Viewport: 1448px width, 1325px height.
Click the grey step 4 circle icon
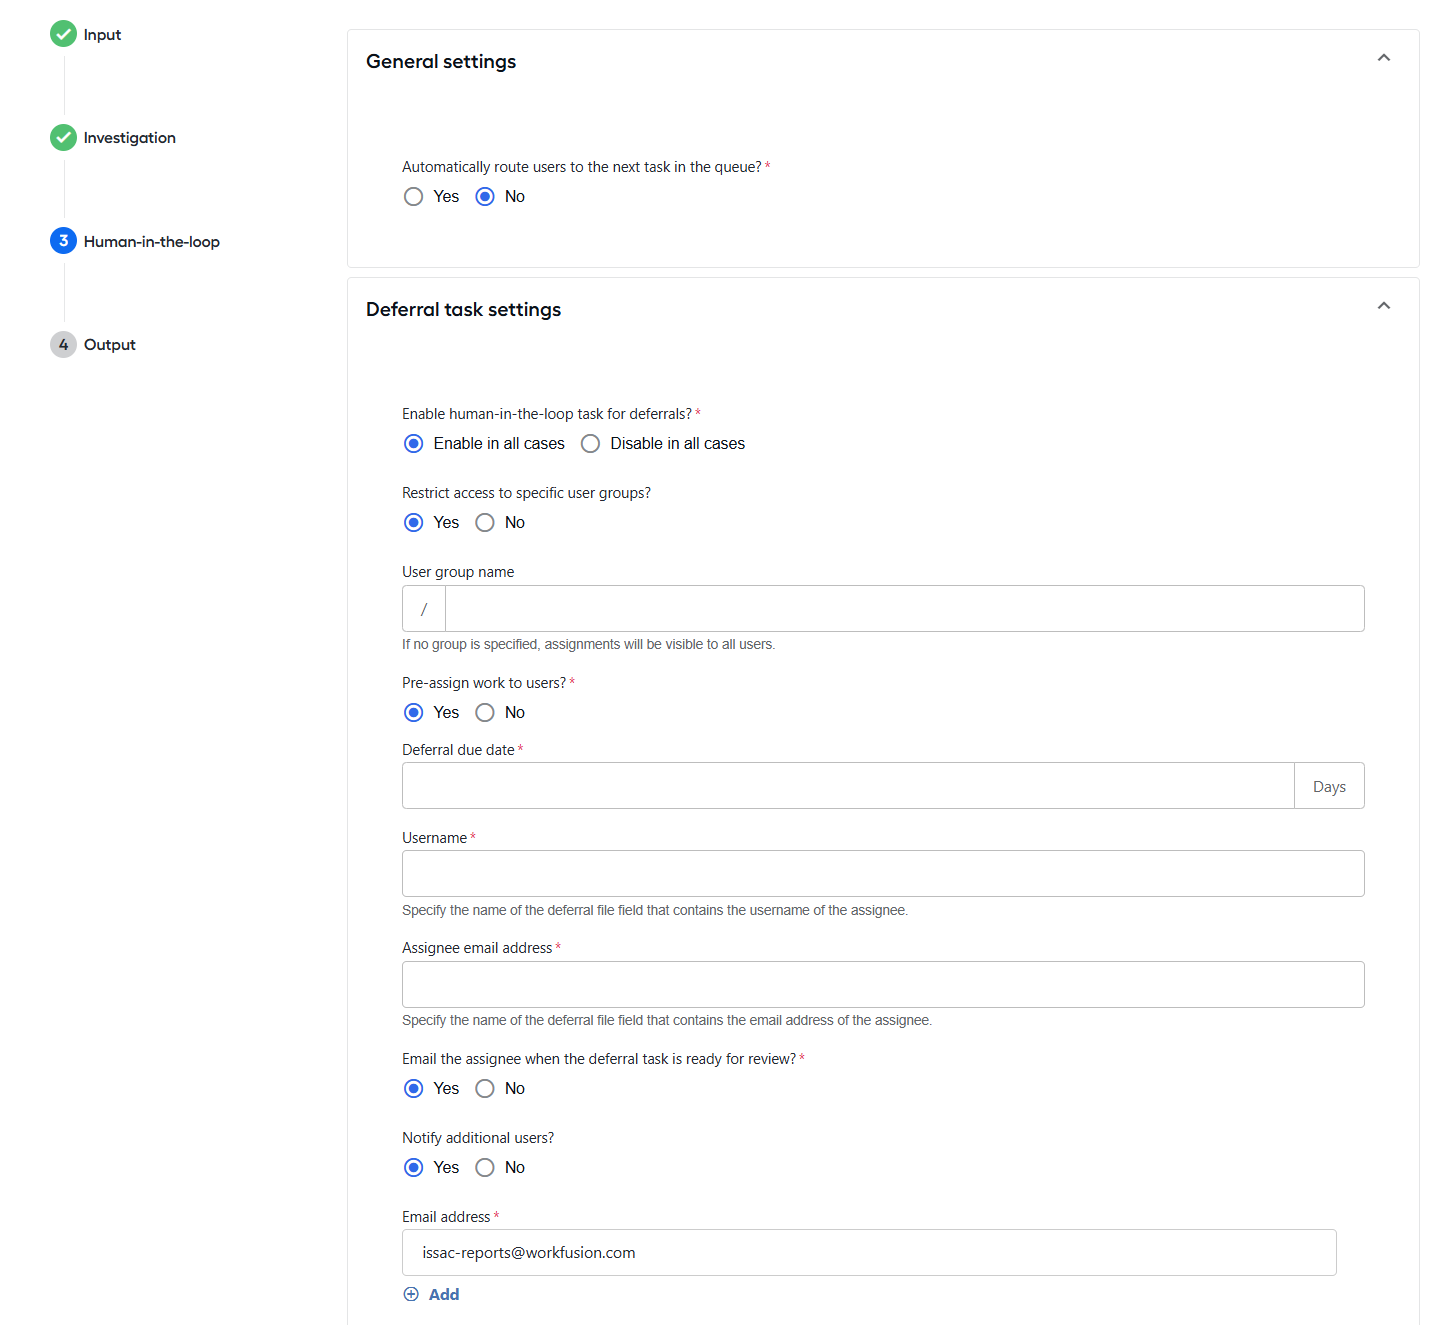[x=63, y=344]
